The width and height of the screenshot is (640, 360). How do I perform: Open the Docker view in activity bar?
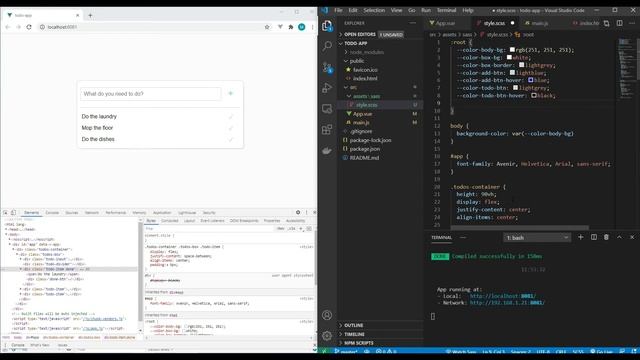[327, 151]
